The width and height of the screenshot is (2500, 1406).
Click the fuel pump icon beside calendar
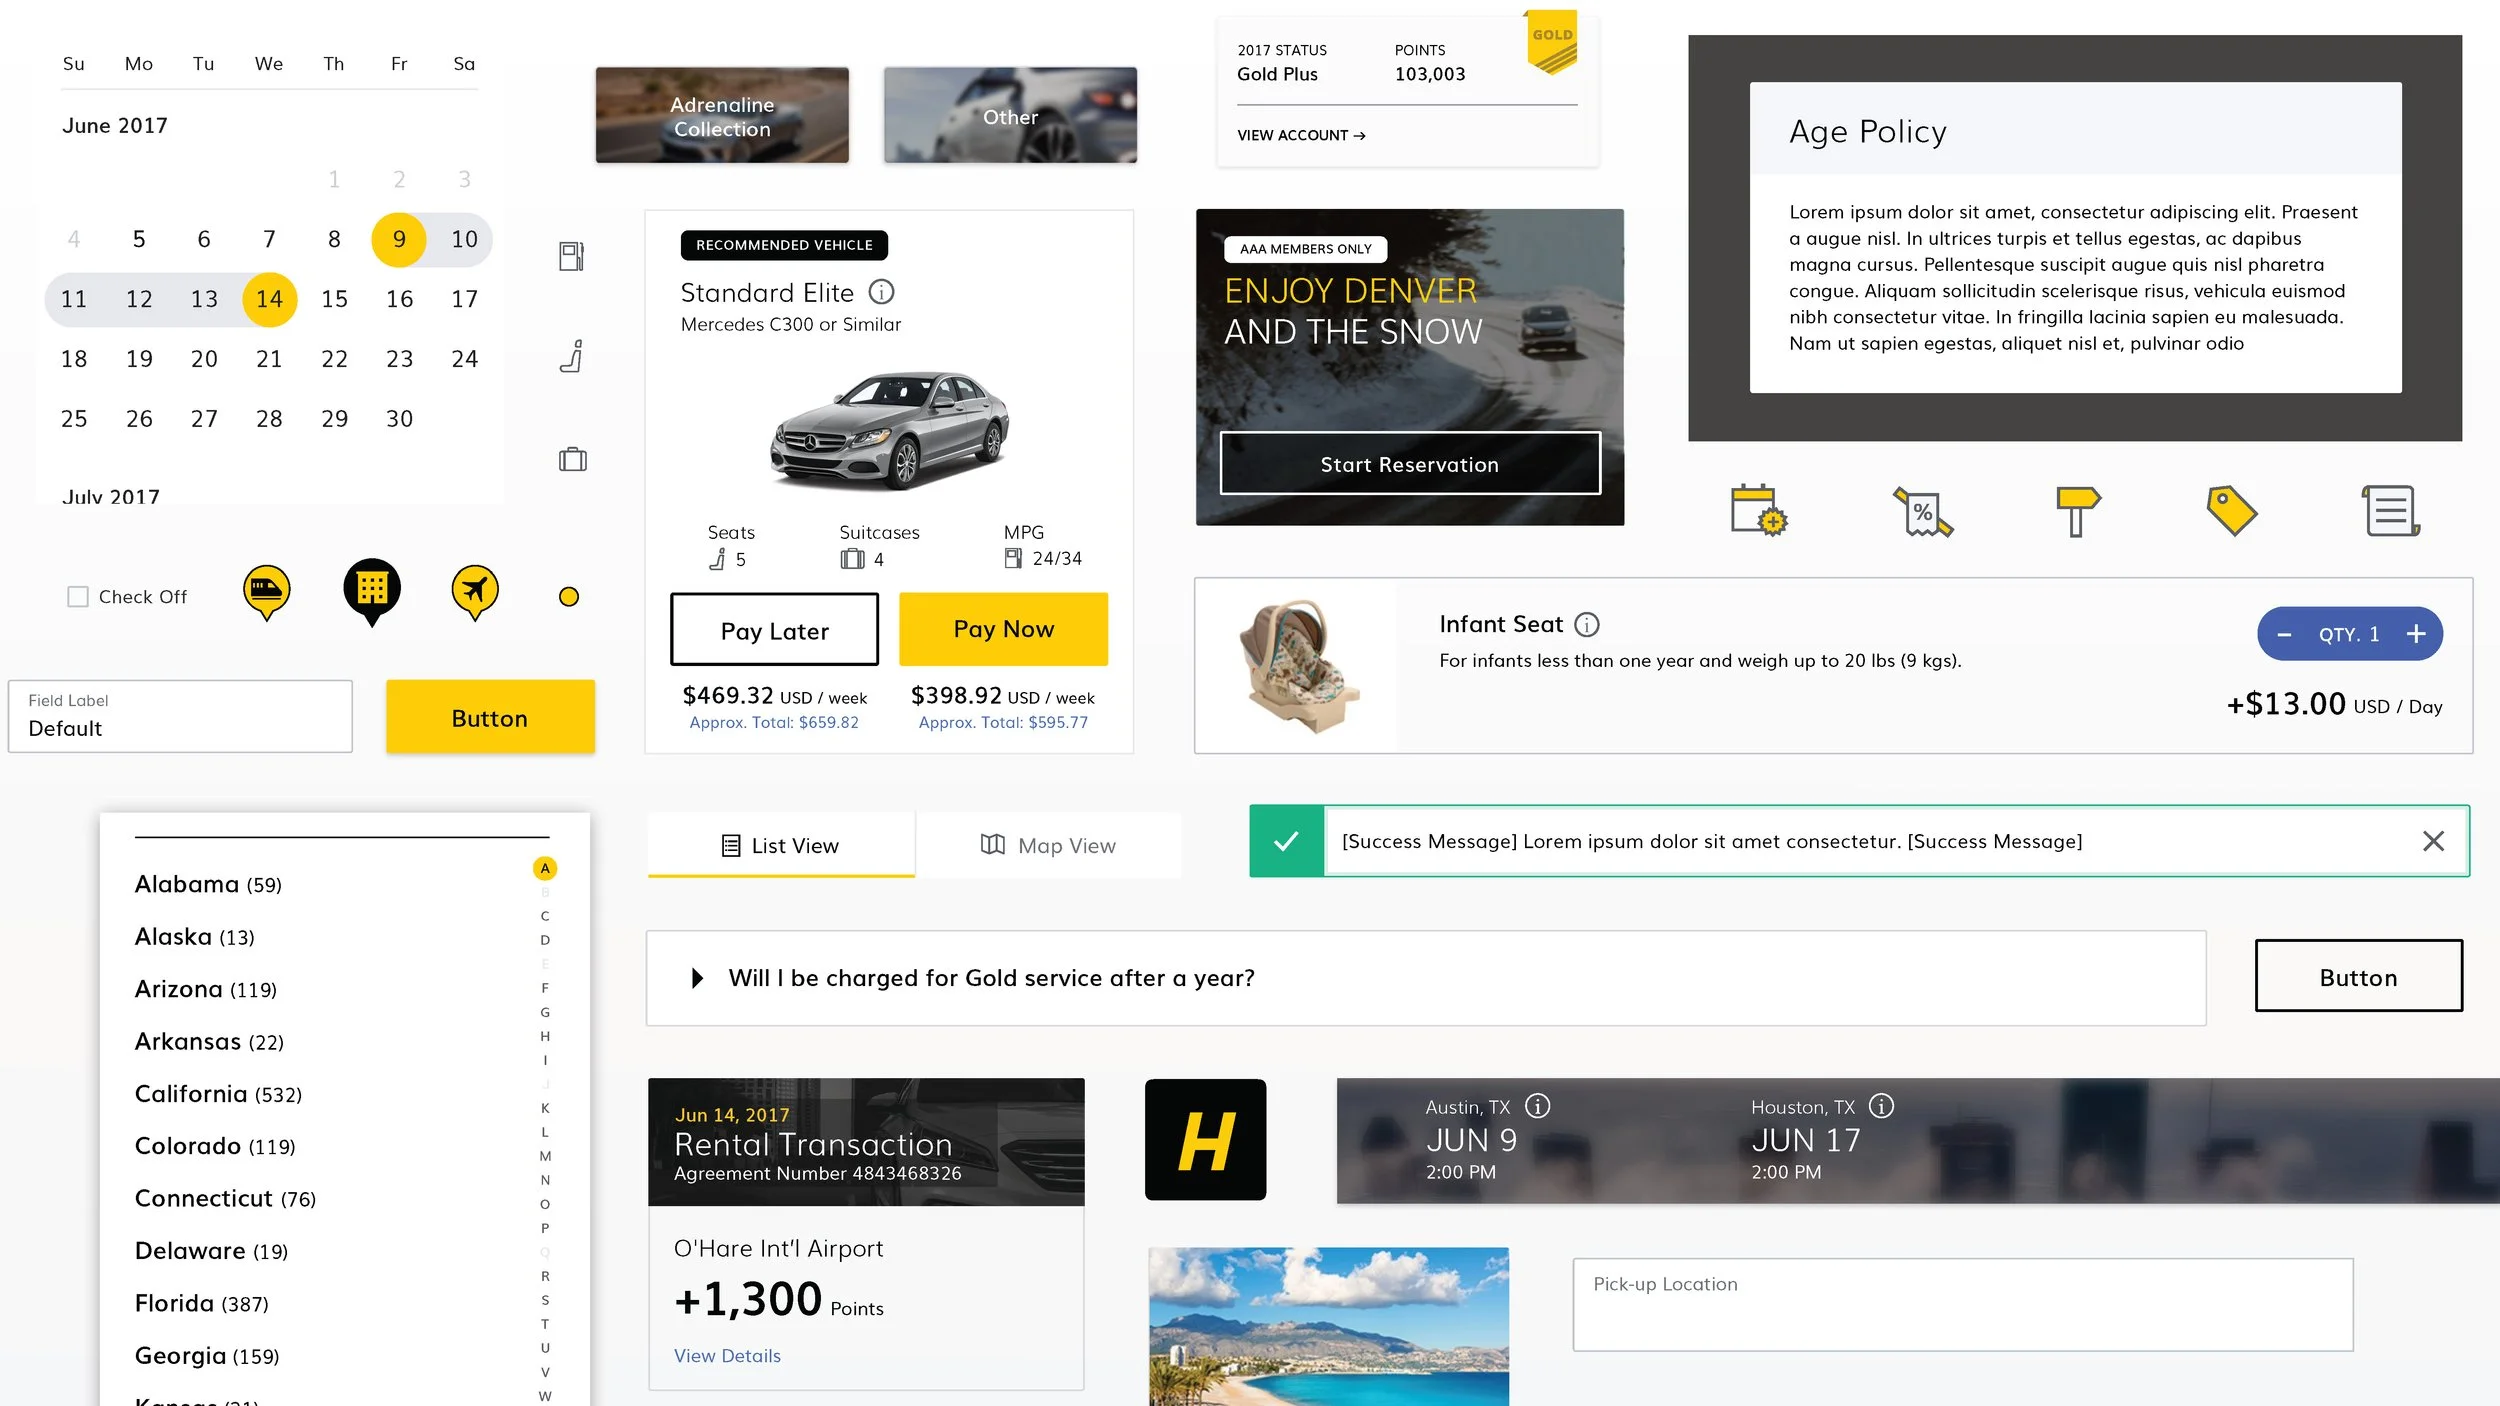(571, 256)
